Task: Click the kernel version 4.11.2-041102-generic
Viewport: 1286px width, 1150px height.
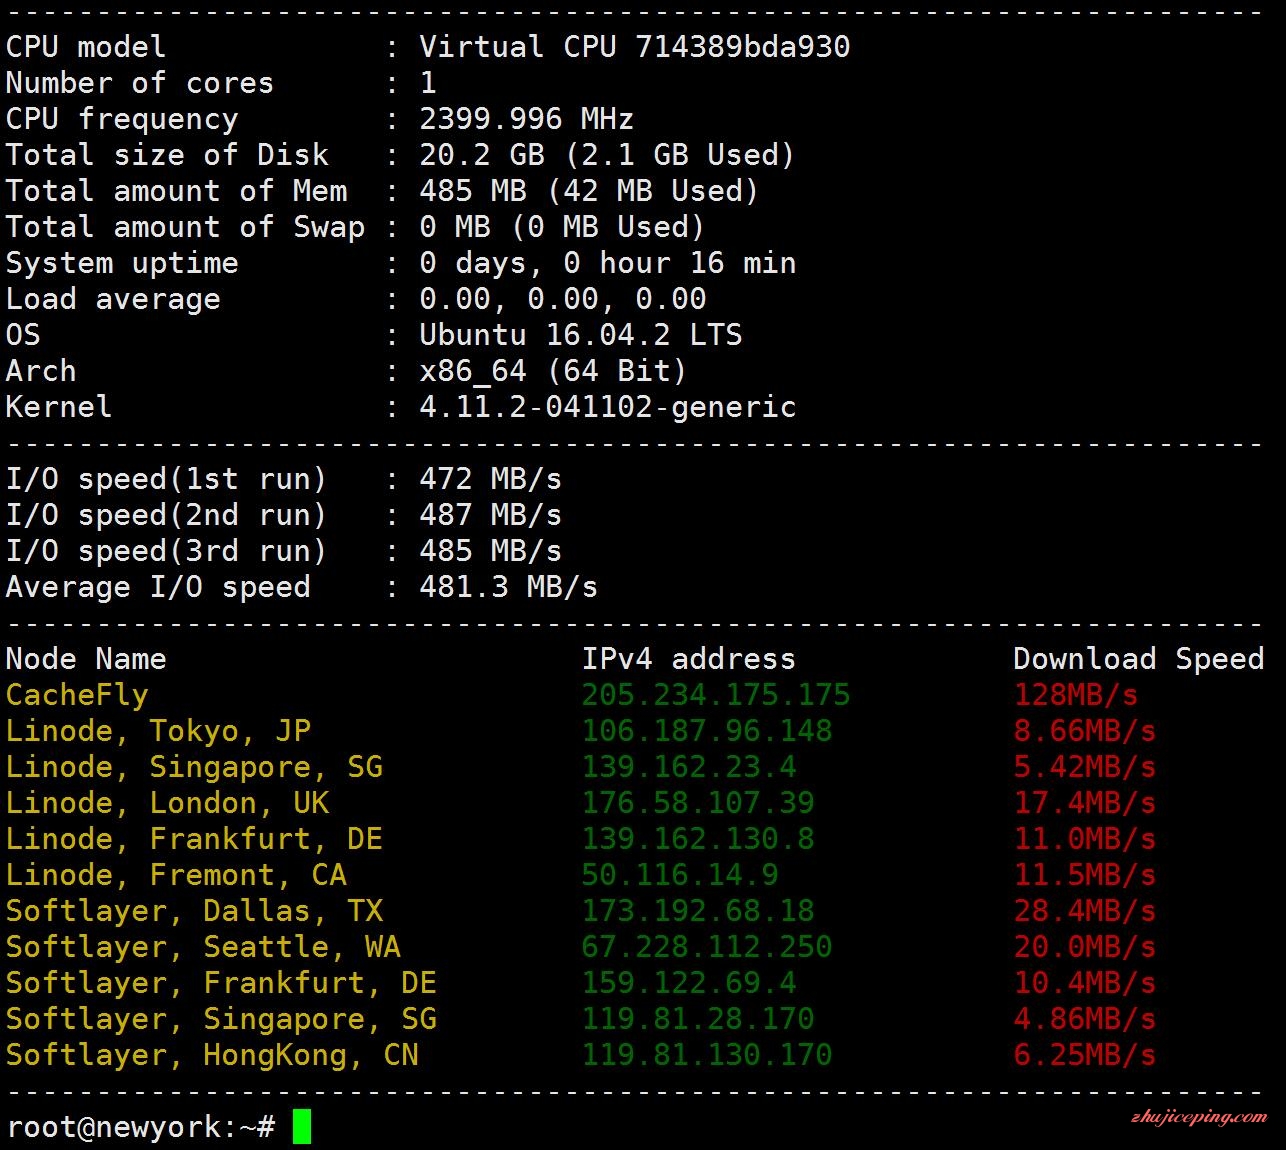Action: click(x=607, y=407)
